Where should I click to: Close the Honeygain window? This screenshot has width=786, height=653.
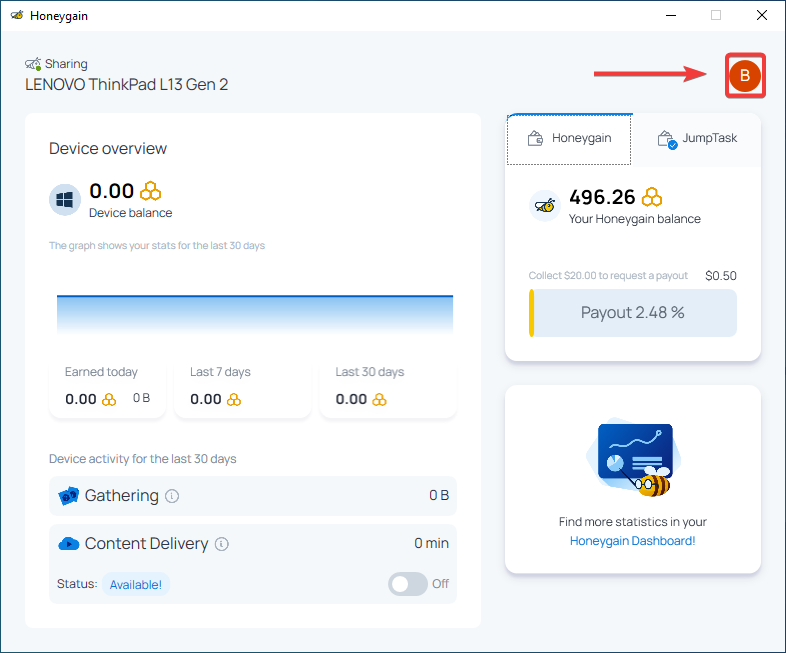coord(762,16)
